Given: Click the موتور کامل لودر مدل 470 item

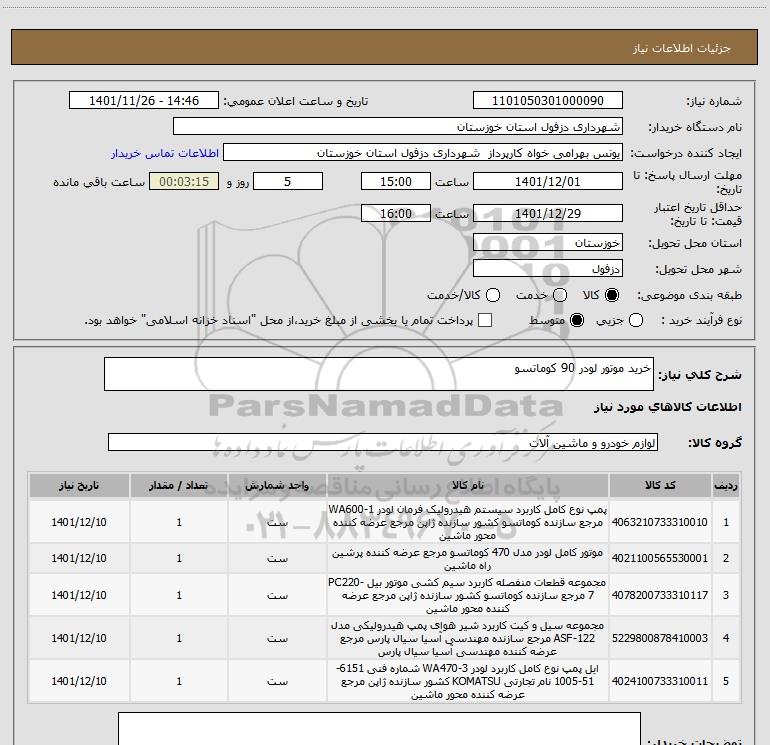Looking at the screenshot, I should (x=468, y=559).
